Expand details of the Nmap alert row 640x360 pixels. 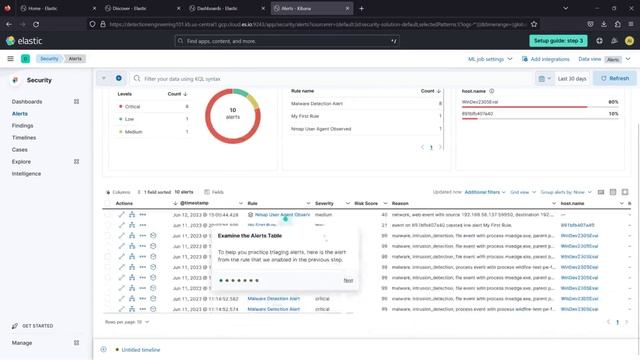pyautogui.click(x=121, y=214)
